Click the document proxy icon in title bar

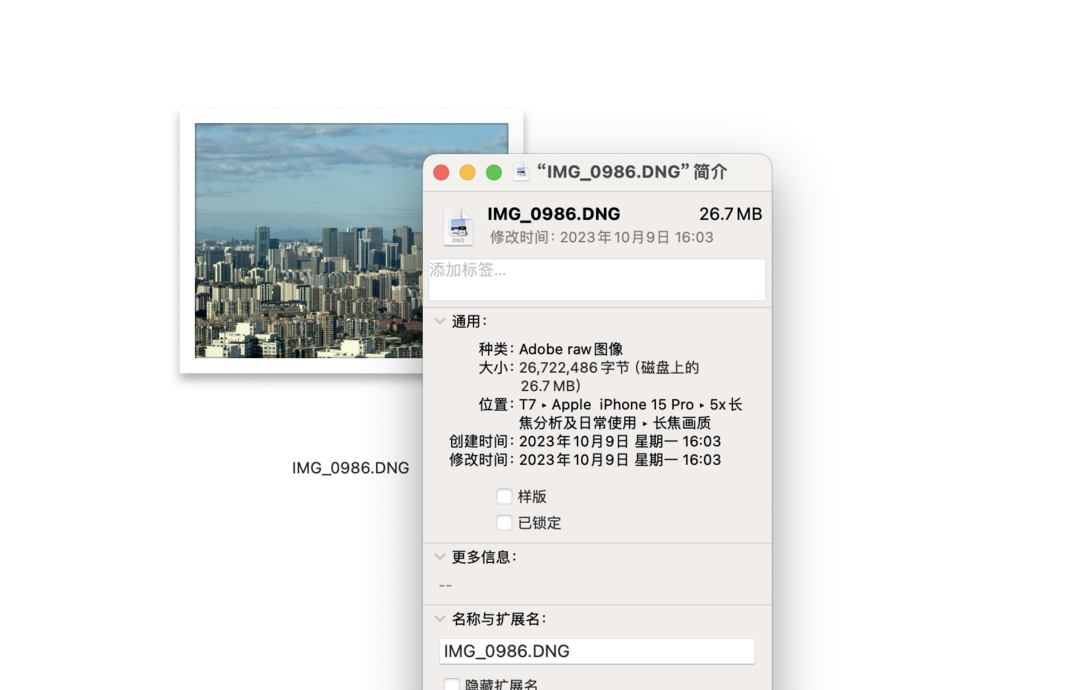pos(521,172)
